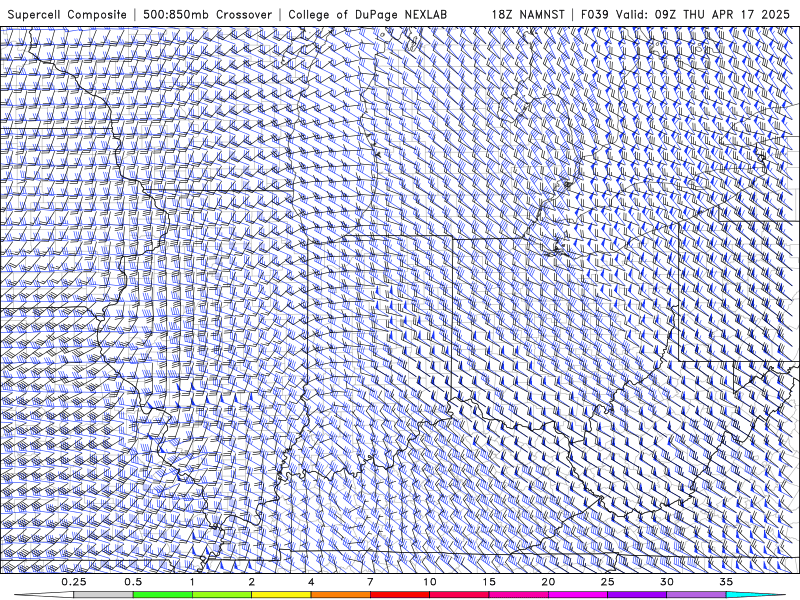Click the 'Supercell Composite' title text

67,14
